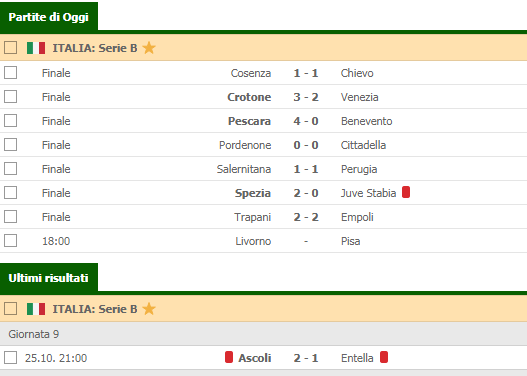Tick the checkbox for Cosenza vs Chievo
The width and height of the screenshot is (527, 376).
click(x=10, y=73)
